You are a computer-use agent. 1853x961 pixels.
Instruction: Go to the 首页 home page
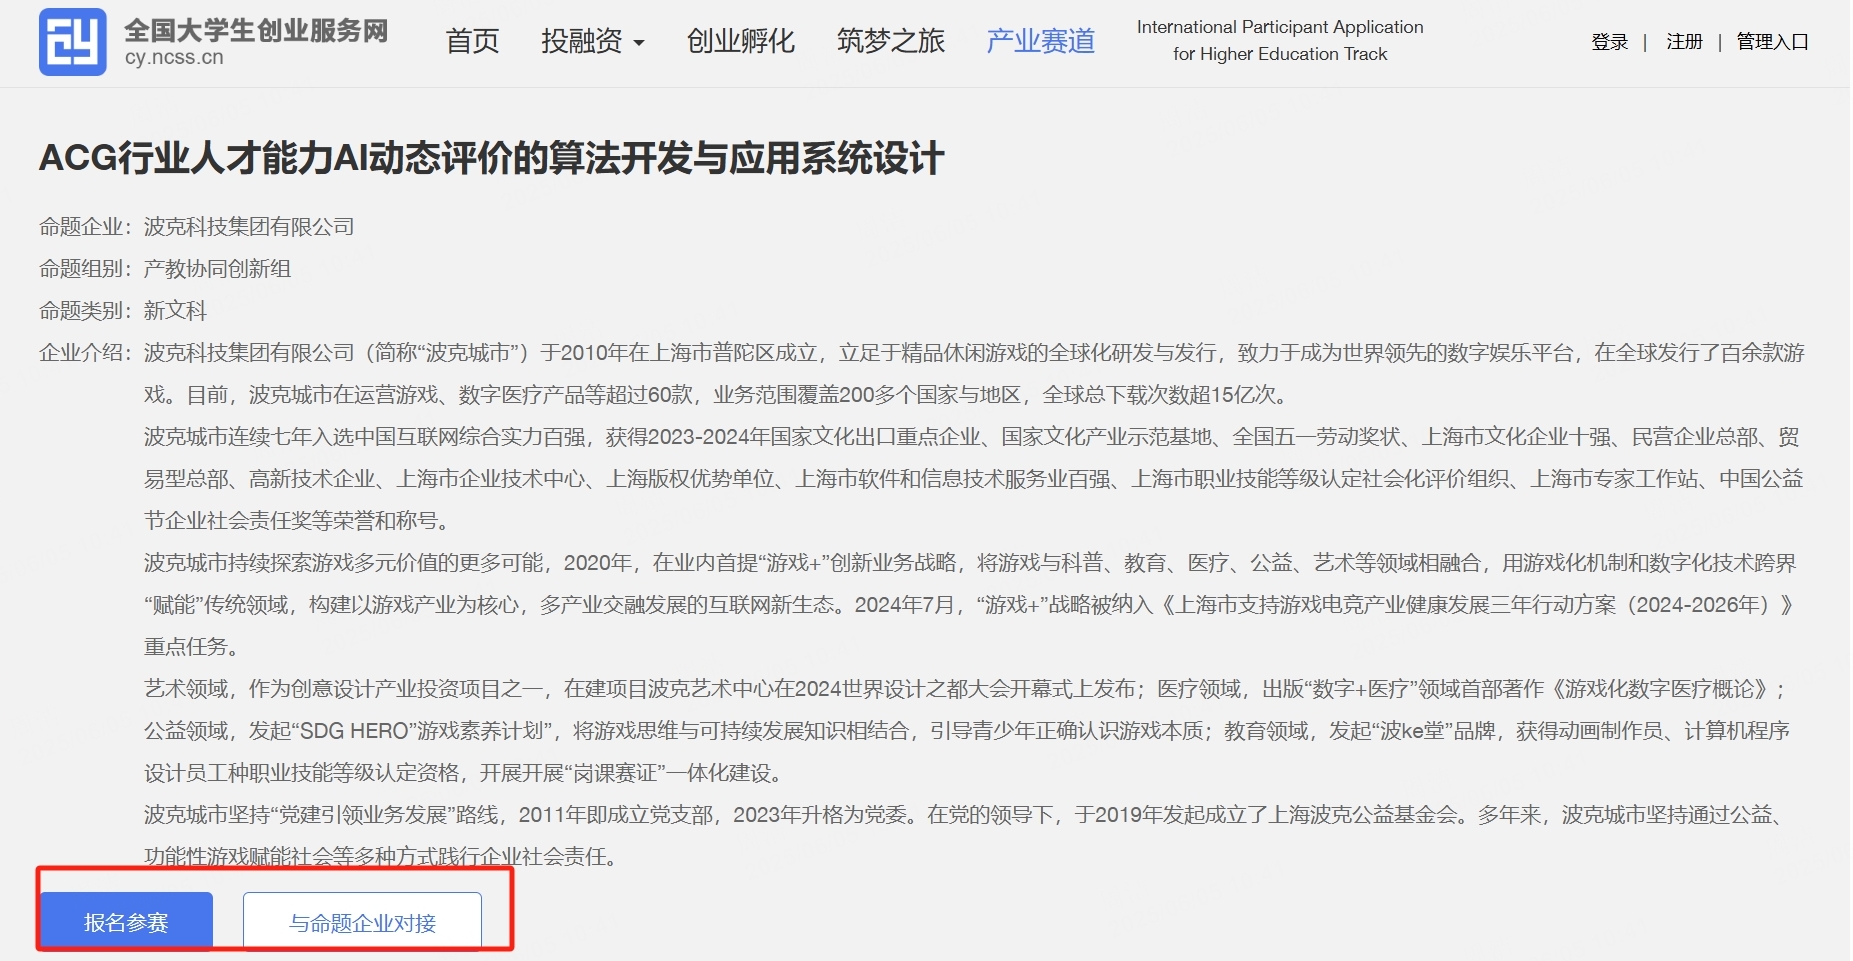[x=472, y=41]
